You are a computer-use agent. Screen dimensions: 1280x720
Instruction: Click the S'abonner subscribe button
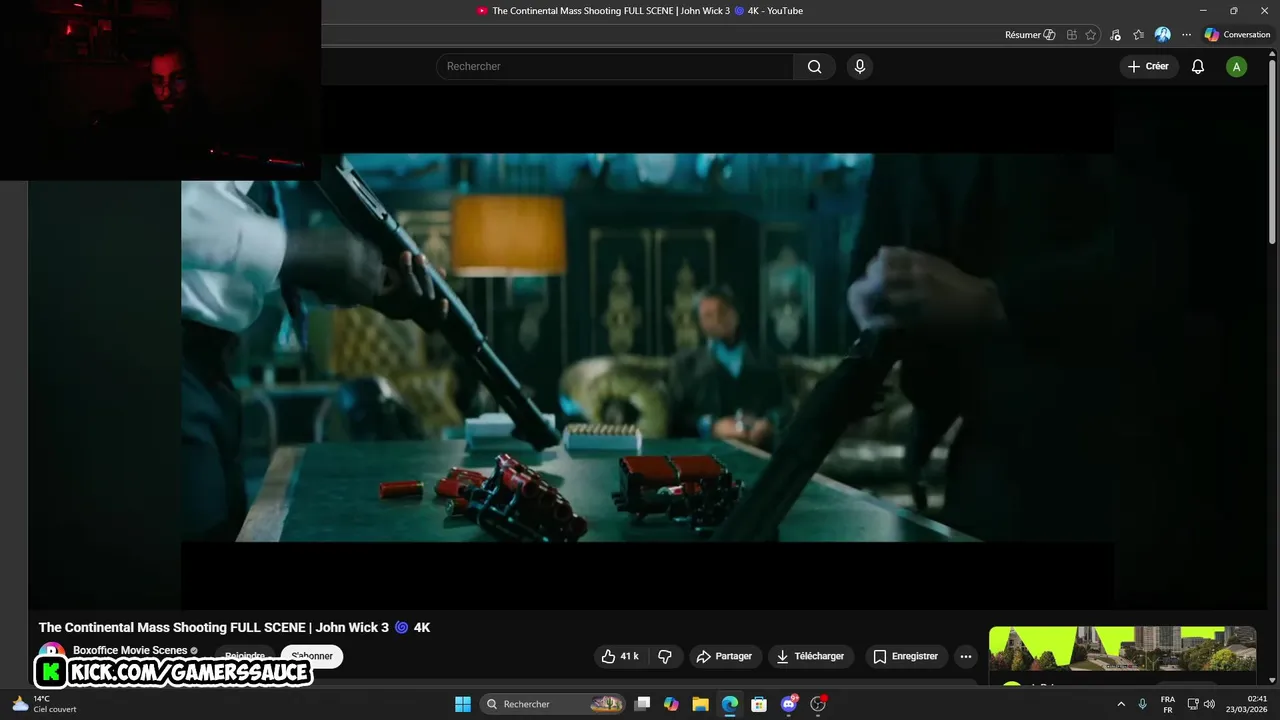coord(312,656)
